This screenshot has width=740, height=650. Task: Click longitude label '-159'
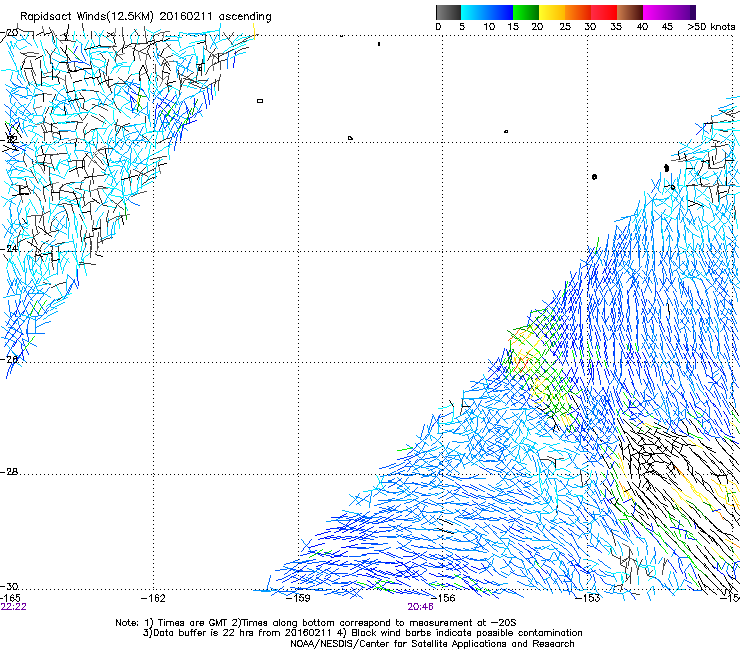pos(298,598)
